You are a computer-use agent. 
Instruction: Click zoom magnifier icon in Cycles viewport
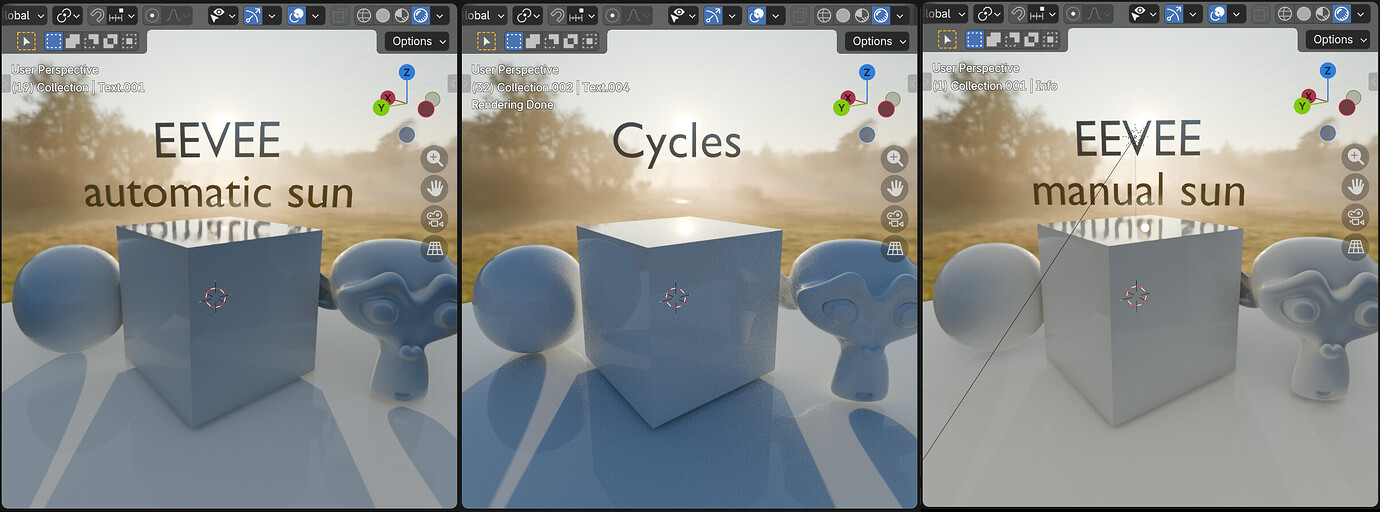click(x=894, y=158)
